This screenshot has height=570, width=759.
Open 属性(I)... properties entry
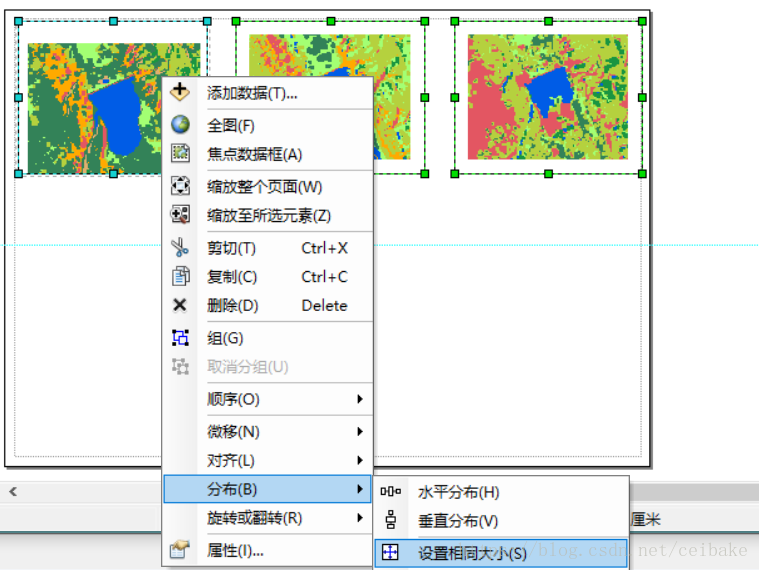268,550
